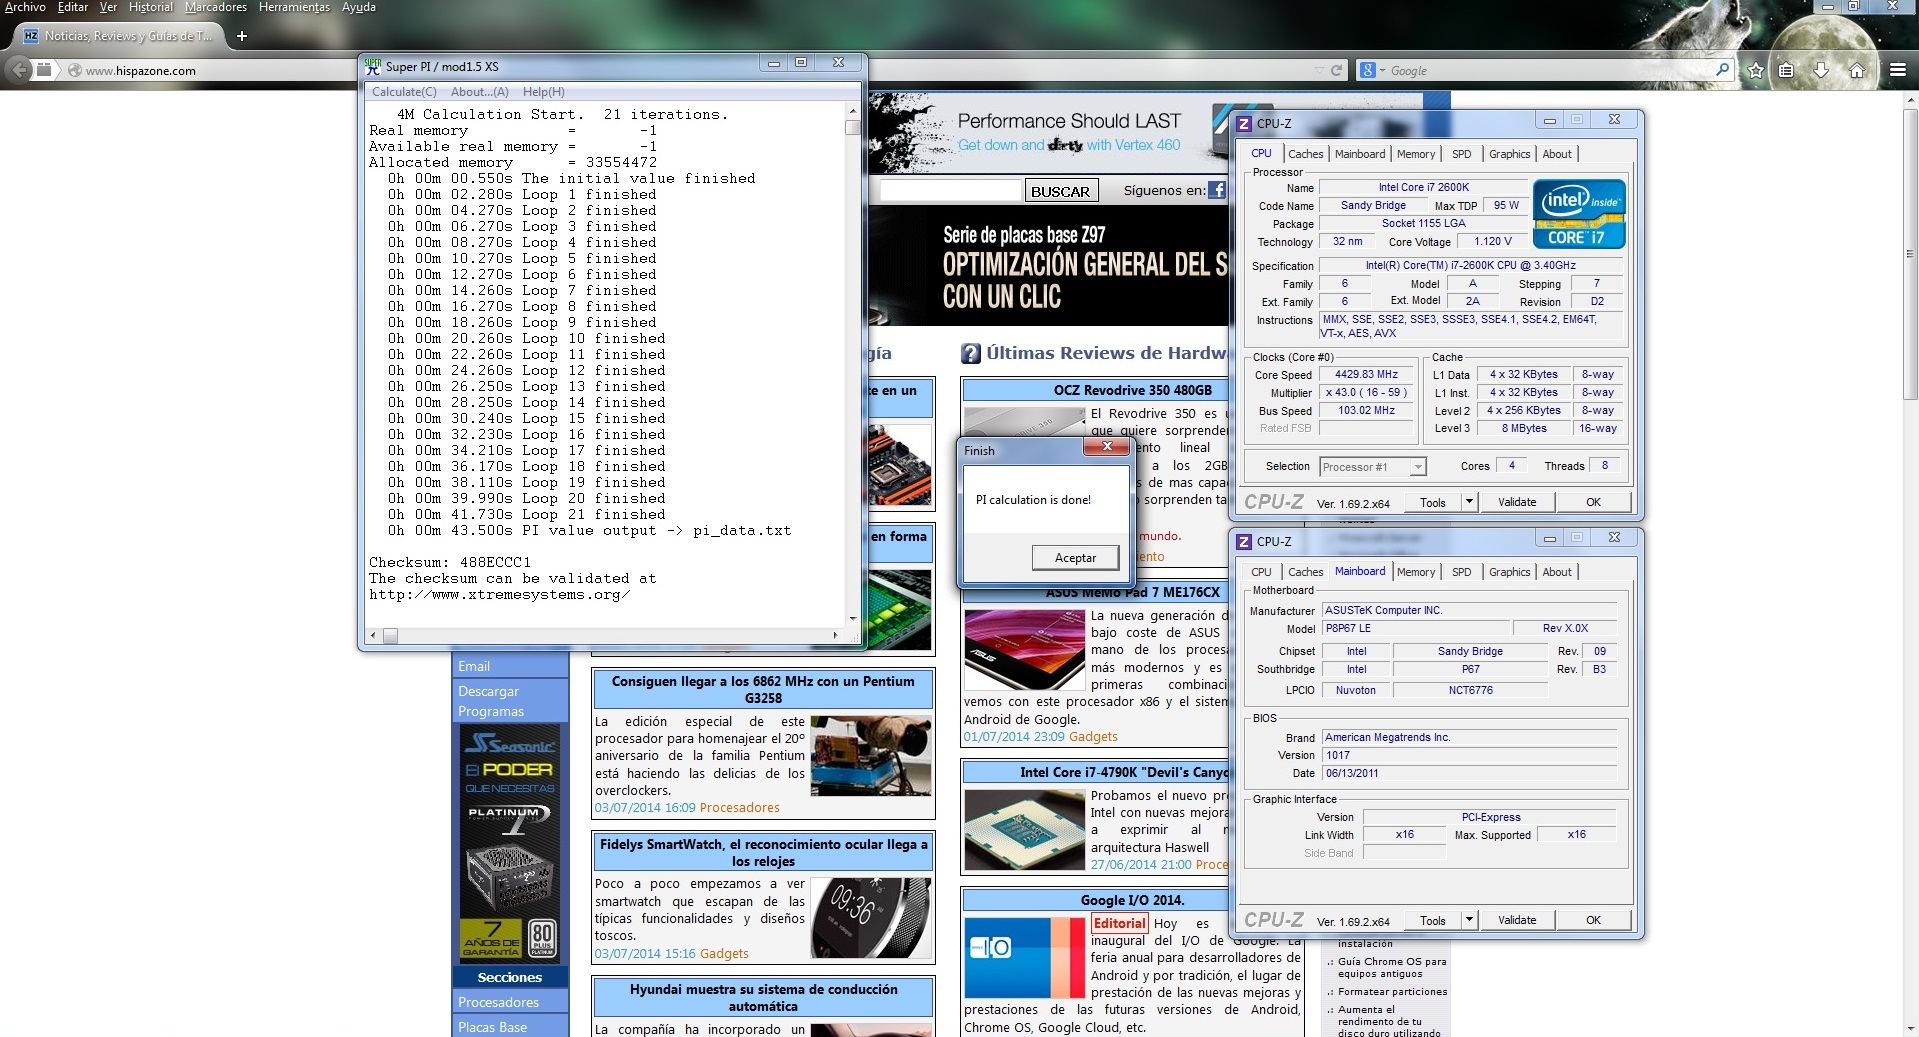
Task: Click the Super PI vertical scrollbar thumb
Action: click(x=852, y=127)
